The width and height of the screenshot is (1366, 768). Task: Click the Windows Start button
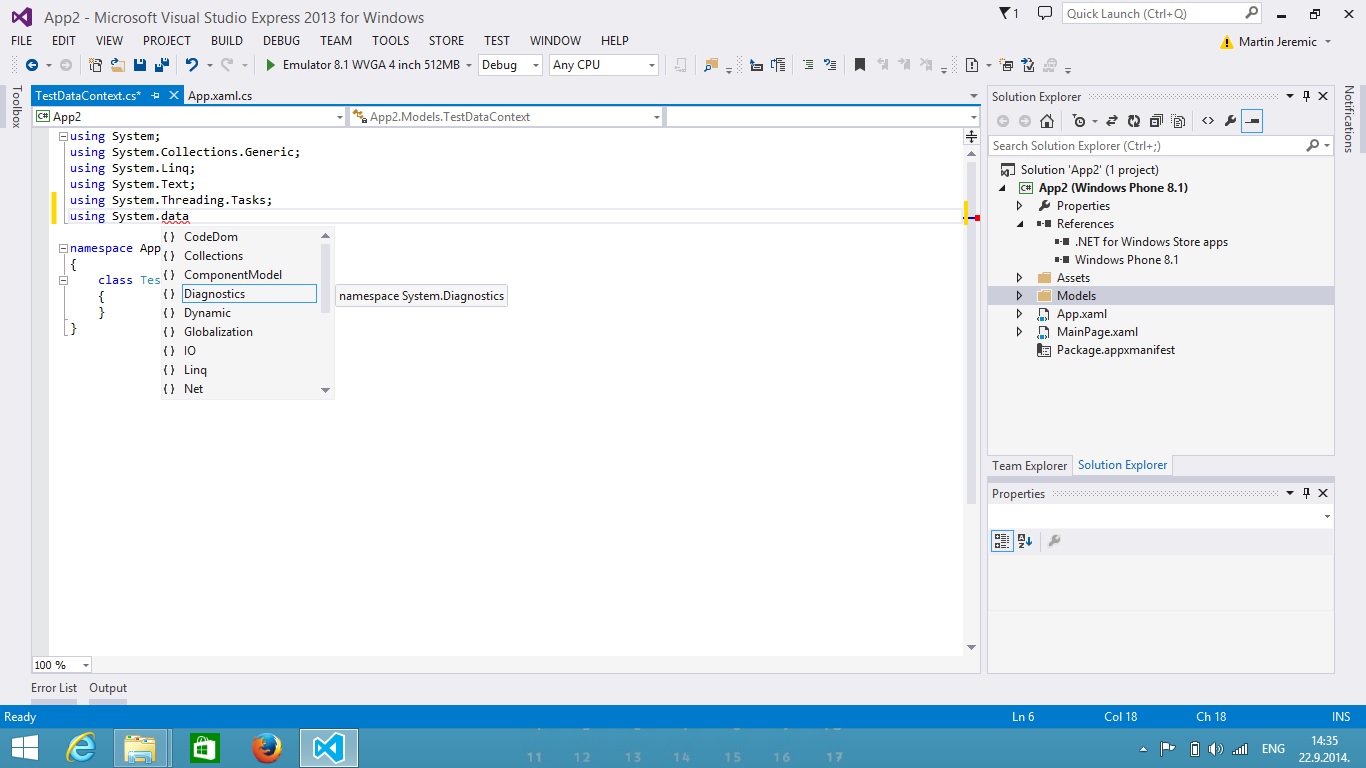(x=24, y=747)
